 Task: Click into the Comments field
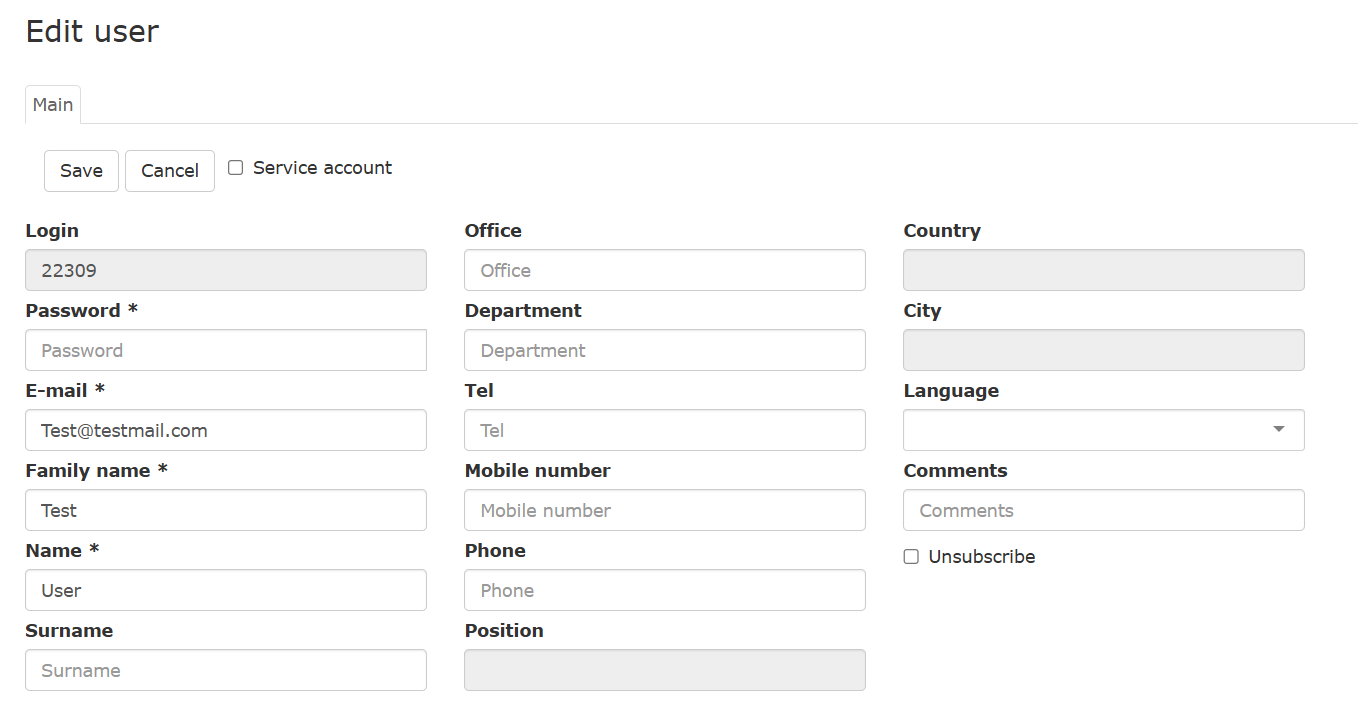click(x=1103, y=510)
